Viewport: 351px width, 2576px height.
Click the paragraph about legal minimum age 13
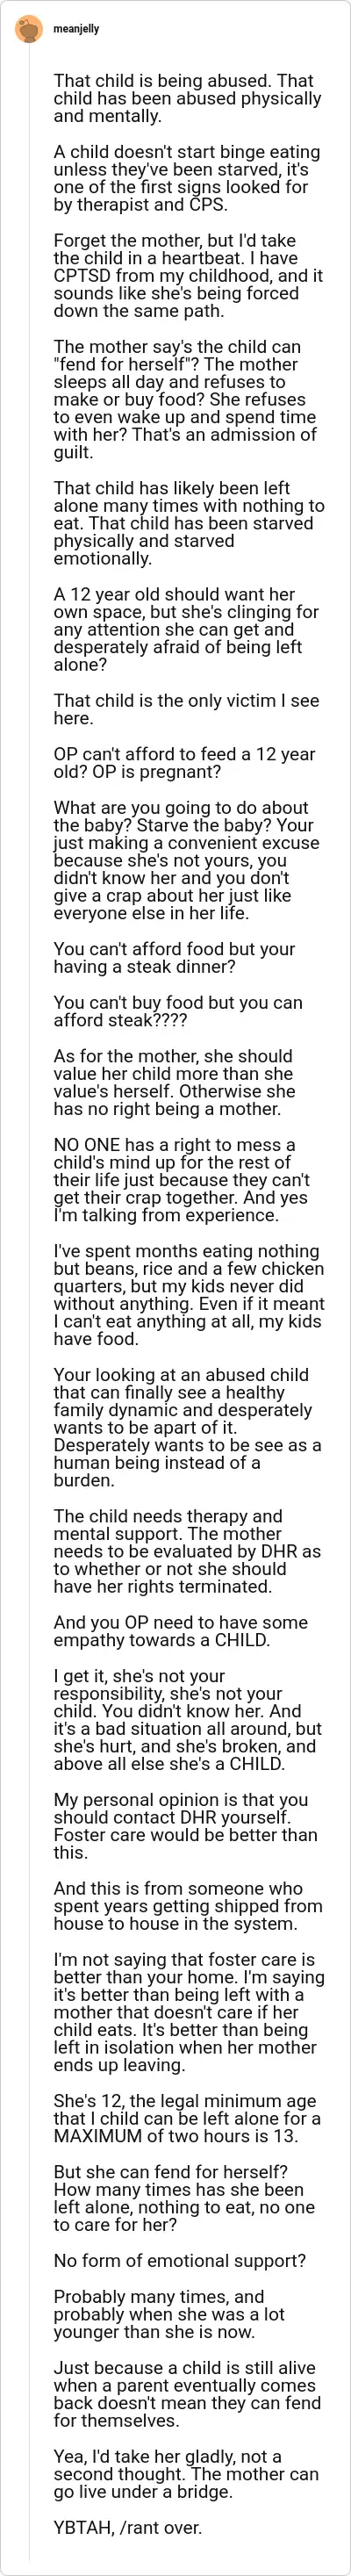tap(188, 2091)
